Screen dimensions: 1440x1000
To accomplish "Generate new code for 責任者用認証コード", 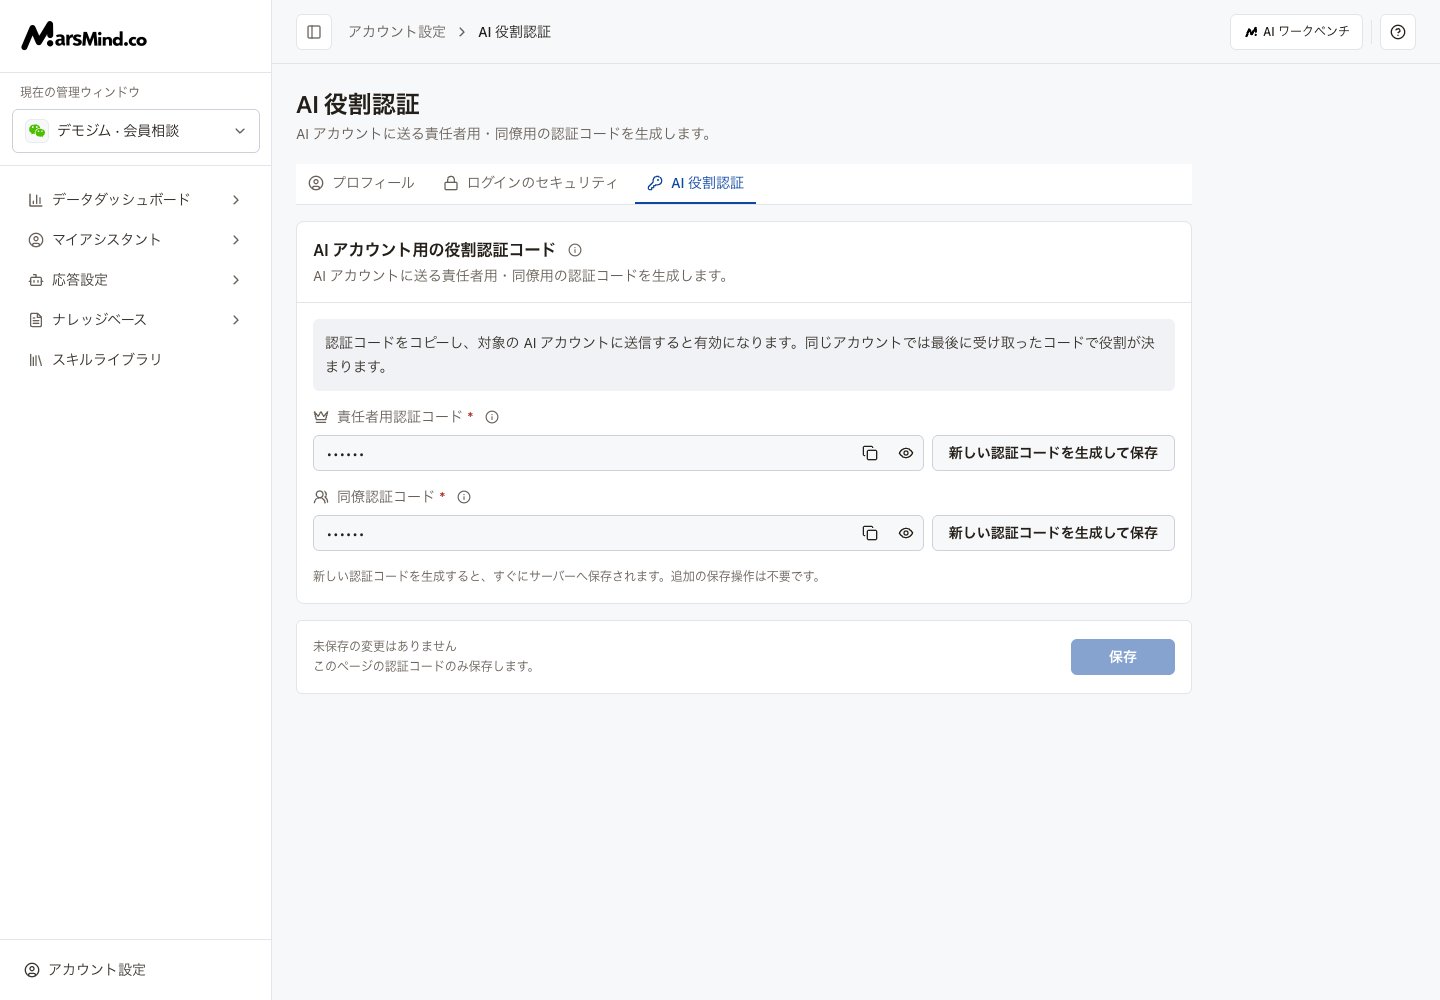I will (x=1053, y=453).
